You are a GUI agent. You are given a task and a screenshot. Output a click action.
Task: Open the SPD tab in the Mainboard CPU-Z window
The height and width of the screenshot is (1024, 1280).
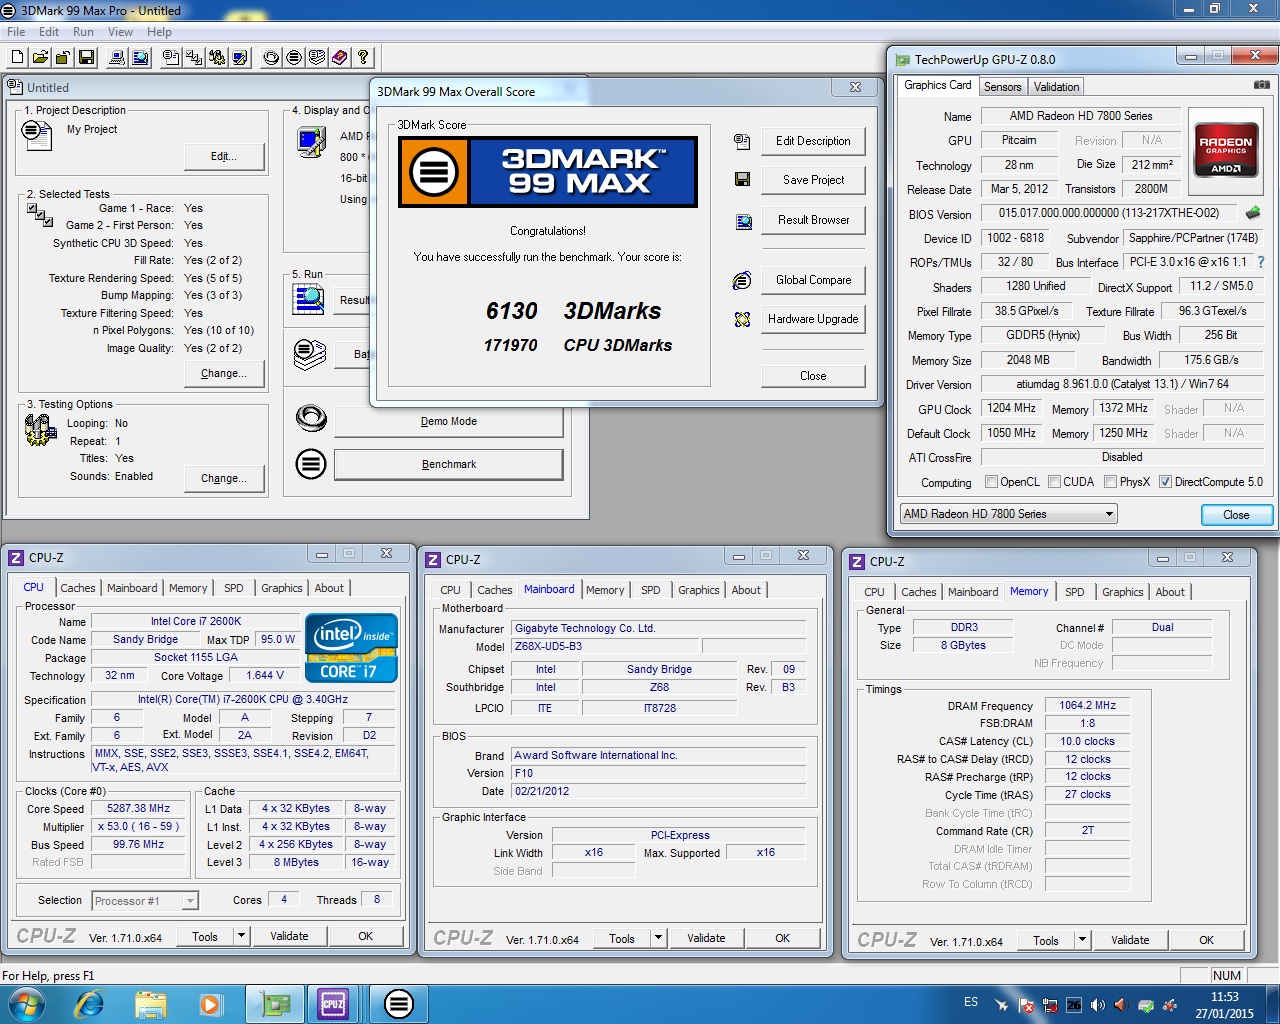tap(650, 590)
